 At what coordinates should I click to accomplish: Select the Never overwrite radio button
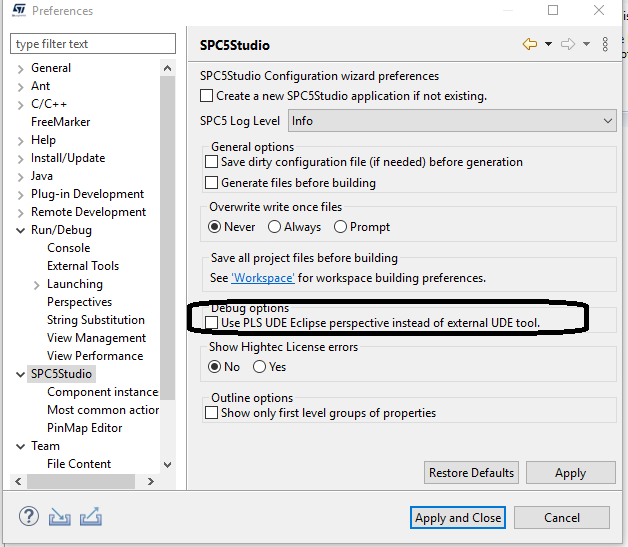click(x=214, y=227)
